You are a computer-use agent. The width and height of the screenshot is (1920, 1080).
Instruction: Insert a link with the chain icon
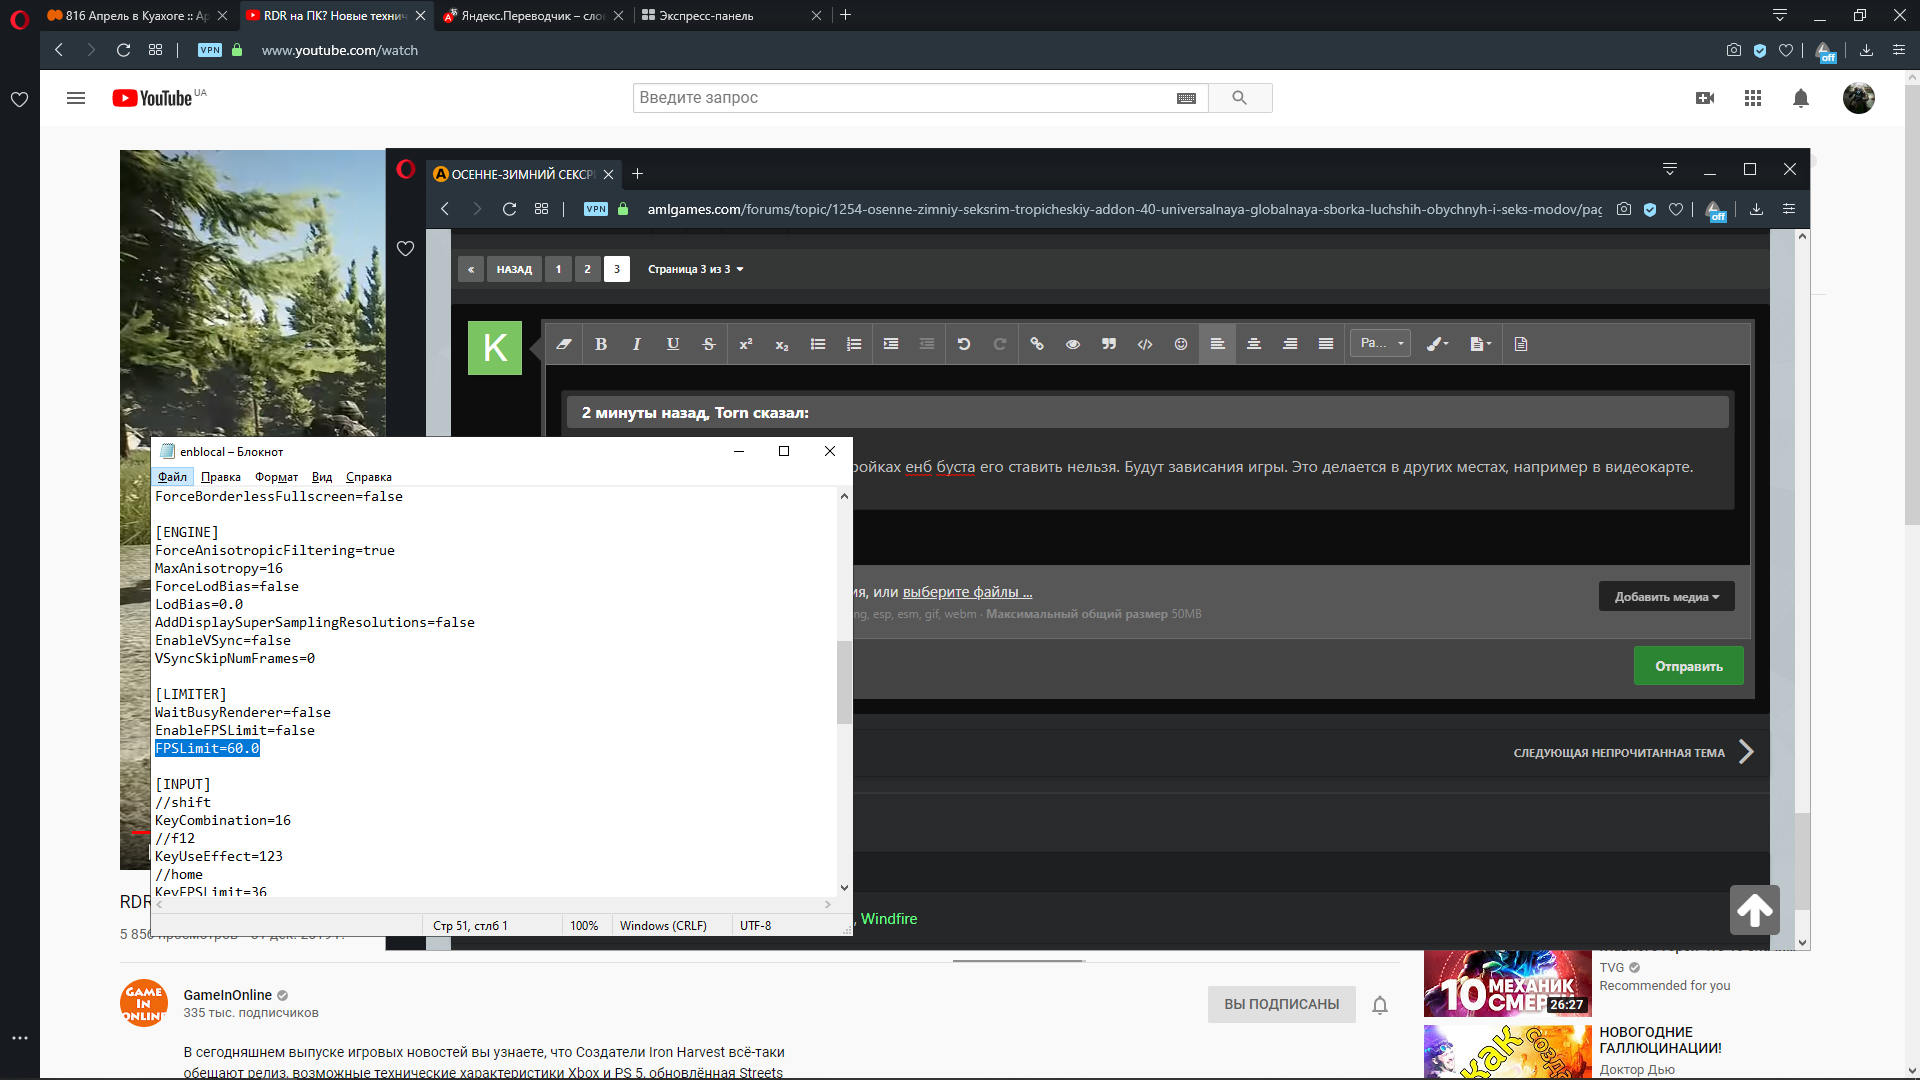point(1037,344)
